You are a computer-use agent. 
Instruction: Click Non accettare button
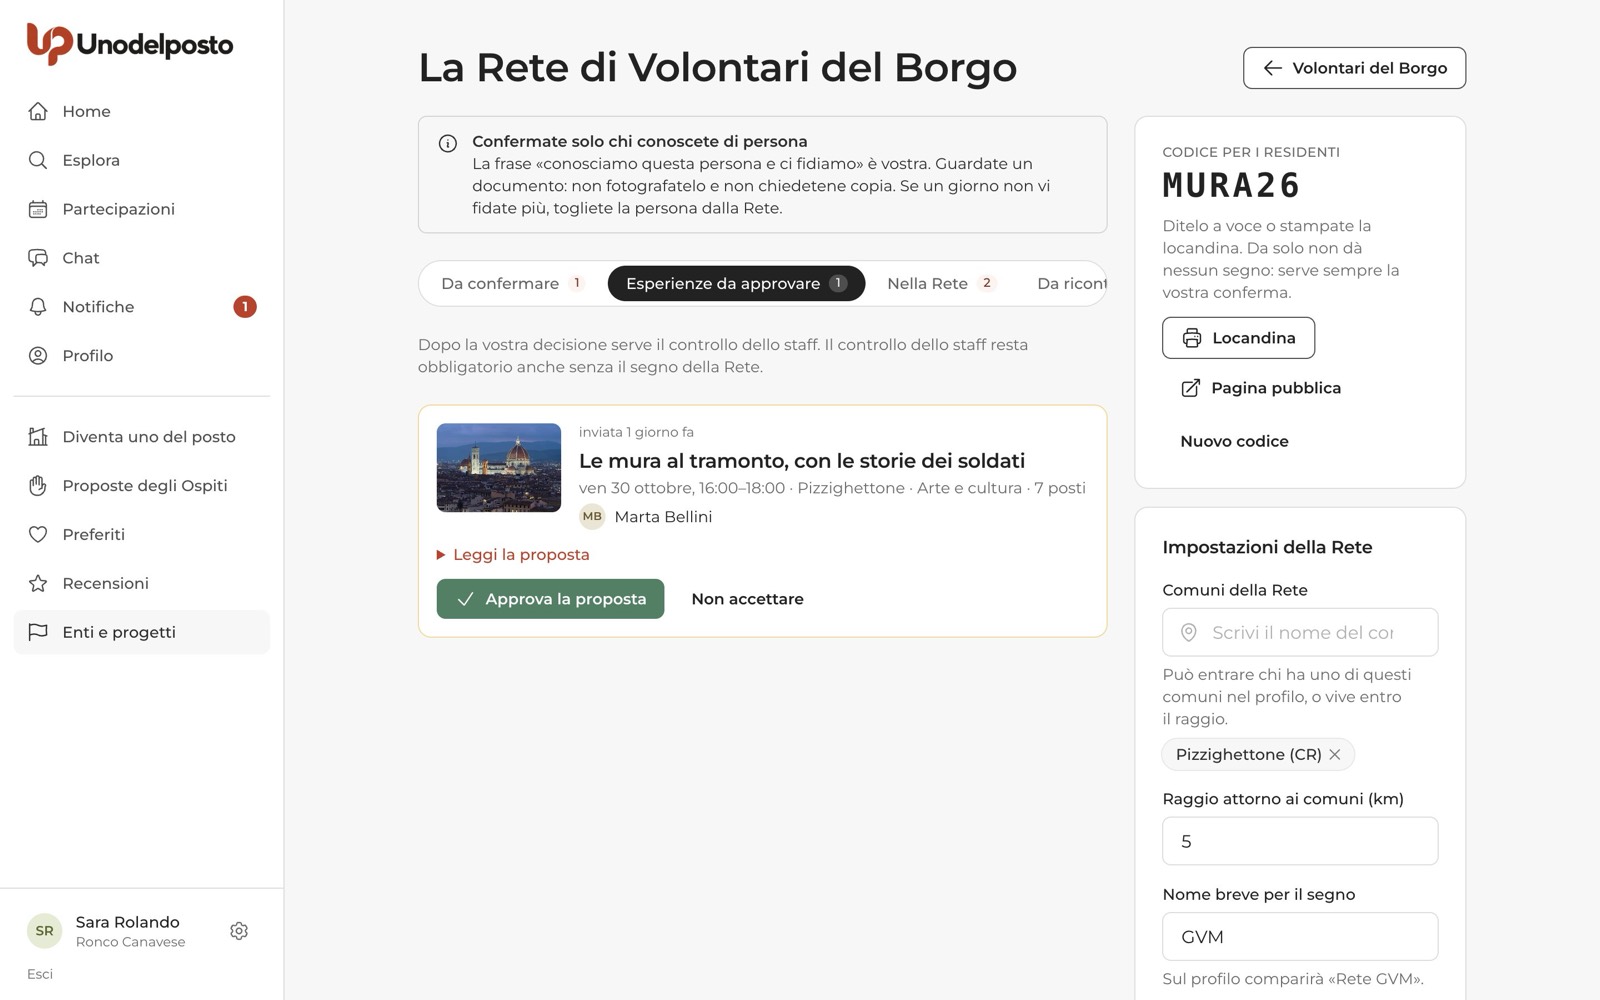click(x=748, y=599)
